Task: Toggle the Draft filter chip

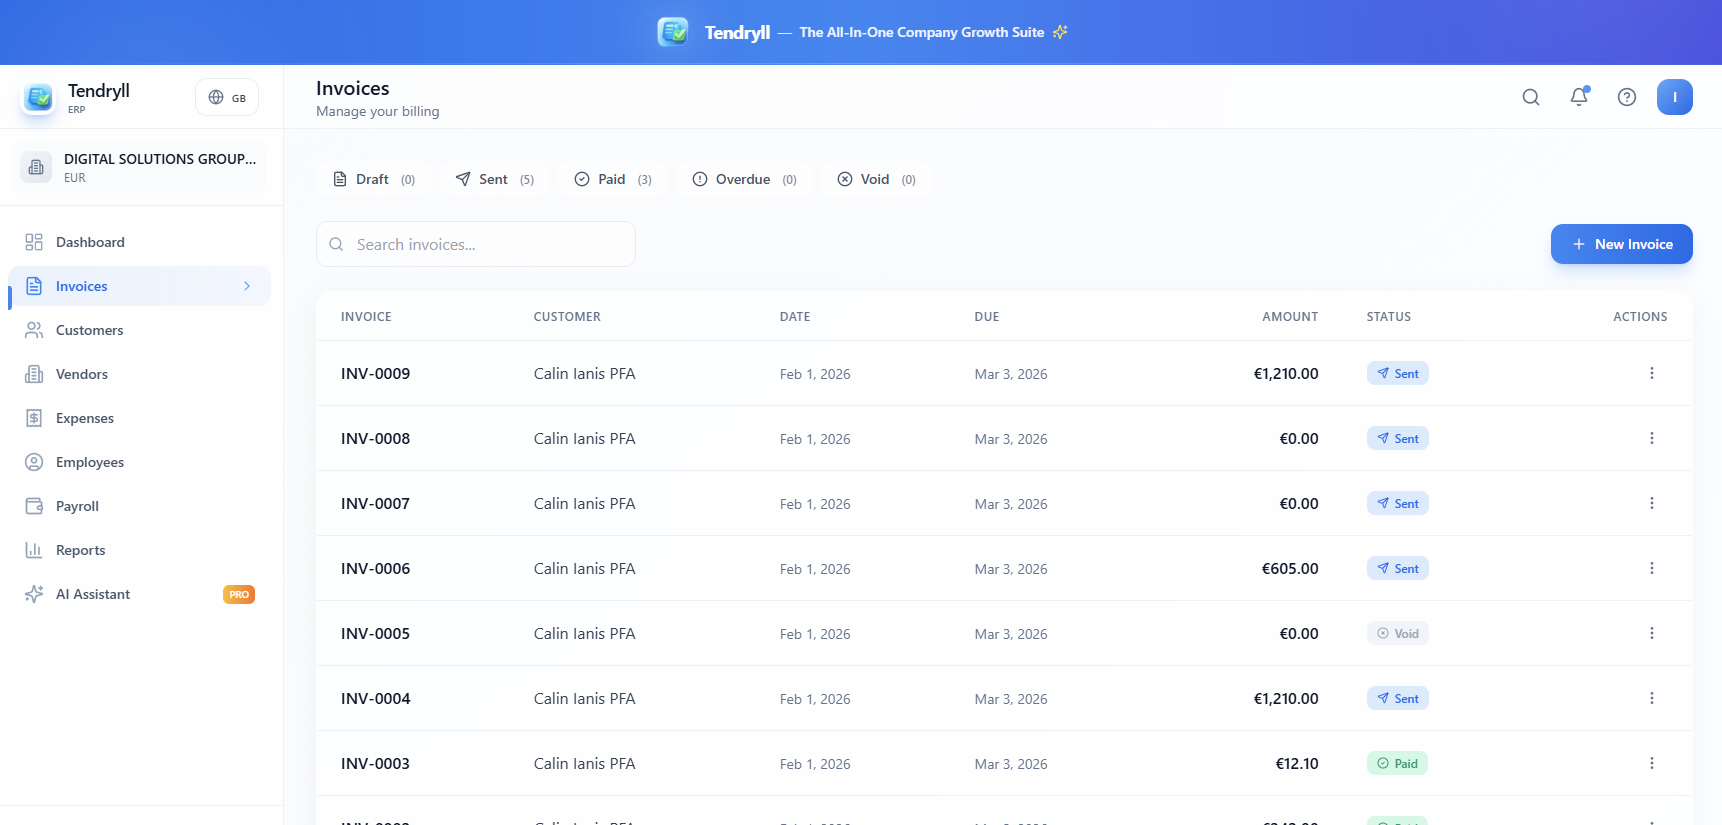Action: coord(373,179)
